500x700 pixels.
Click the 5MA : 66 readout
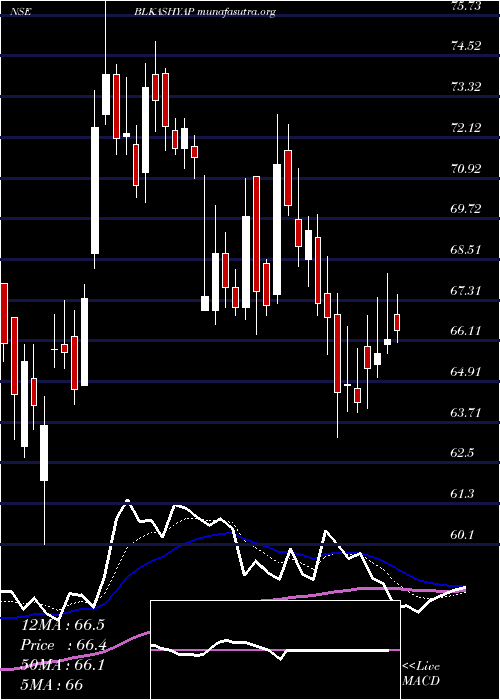[x=52, y=685]
